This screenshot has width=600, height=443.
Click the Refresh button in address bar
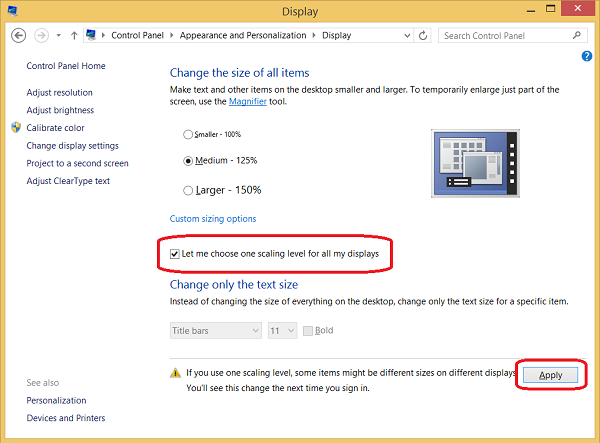[x=423, y=35]
